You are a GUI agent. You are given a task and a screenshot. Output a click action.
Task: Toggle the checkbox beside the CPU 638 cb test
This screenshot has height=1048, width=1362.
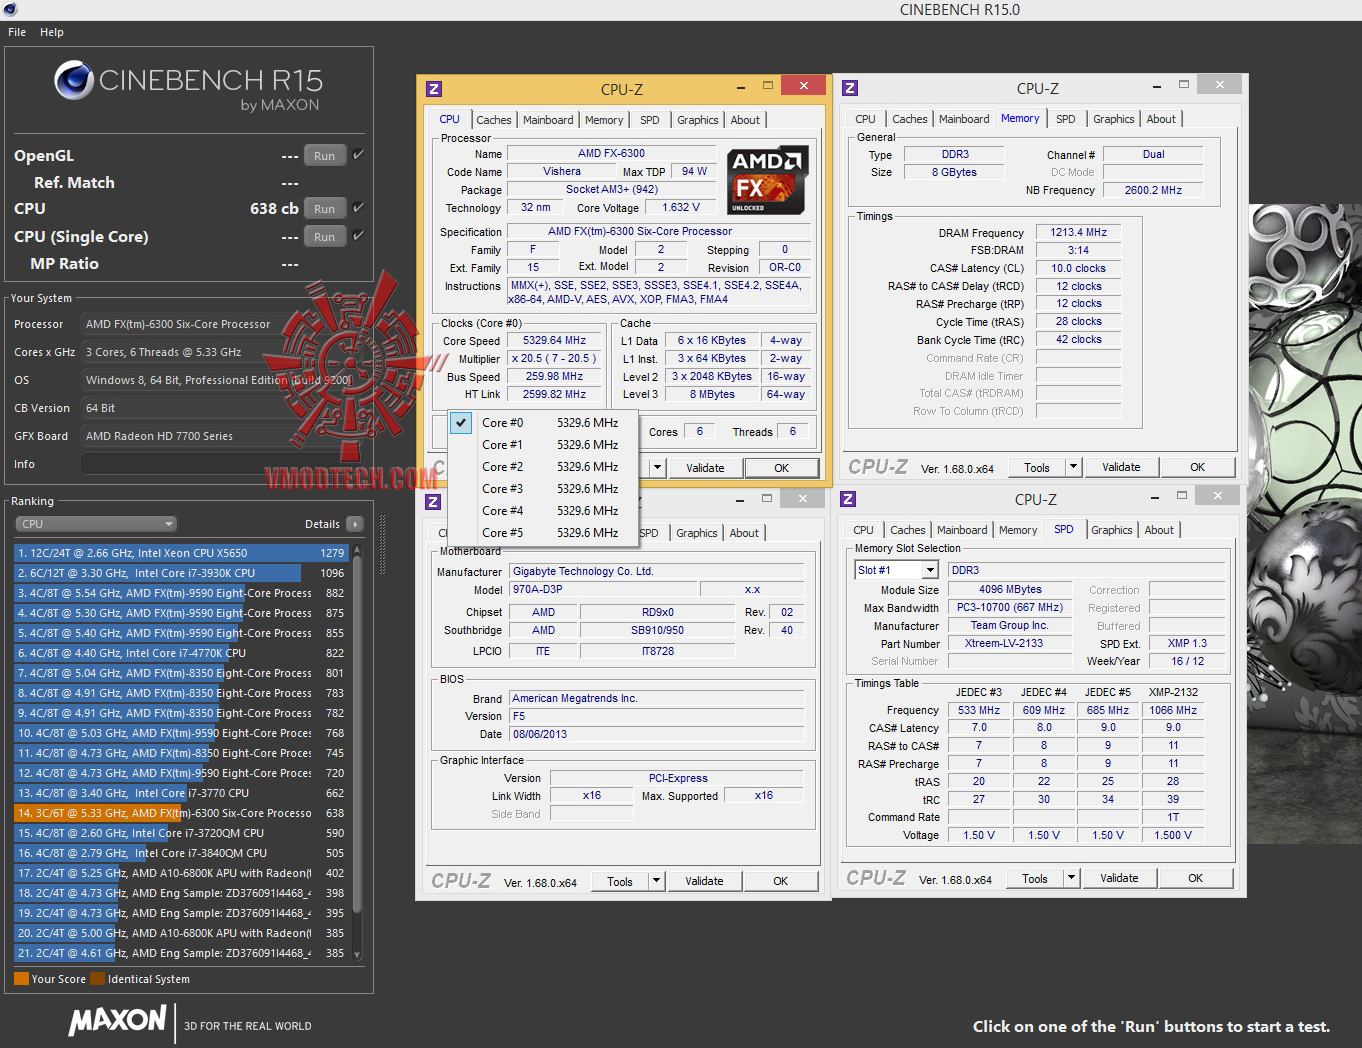click(x=358, y=208)
